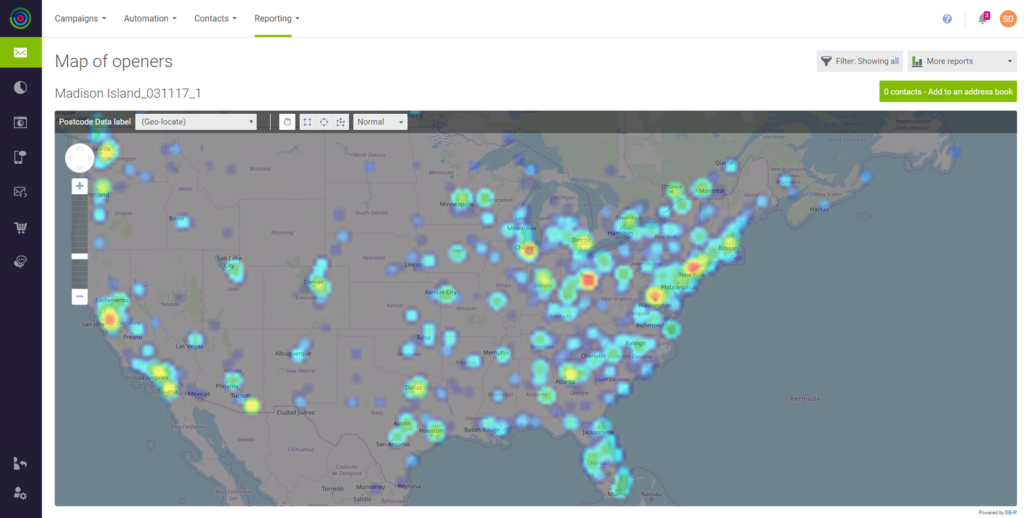
Task: Open the shopping cart section in sidebar
Action: pos(20,227)
